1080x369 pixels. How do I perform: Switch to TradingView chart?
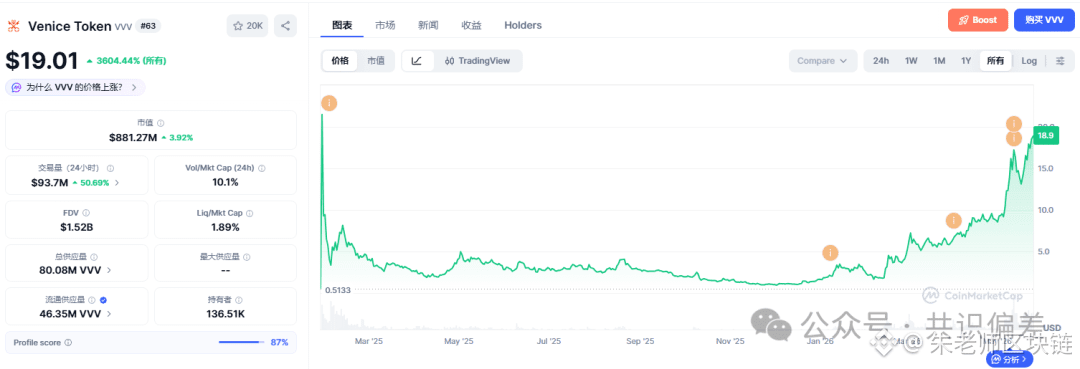[478, 61]
